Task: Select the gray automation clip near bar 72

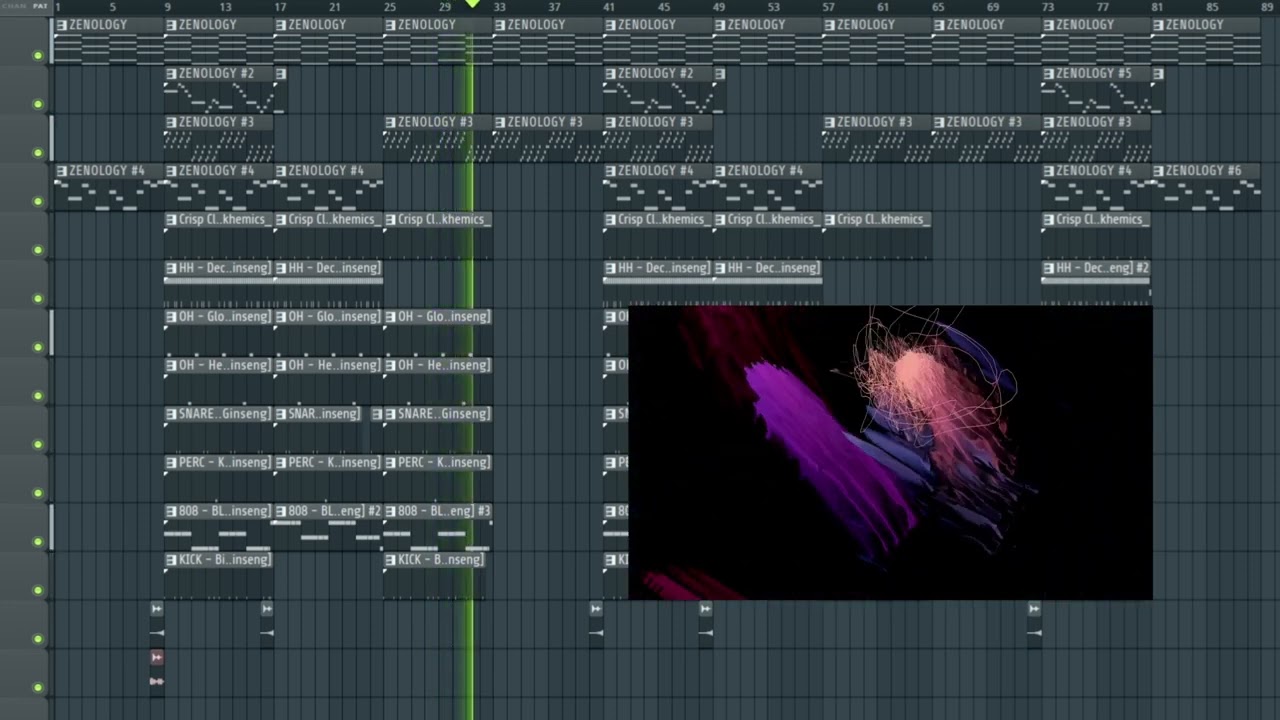Action: [1034, 621]
